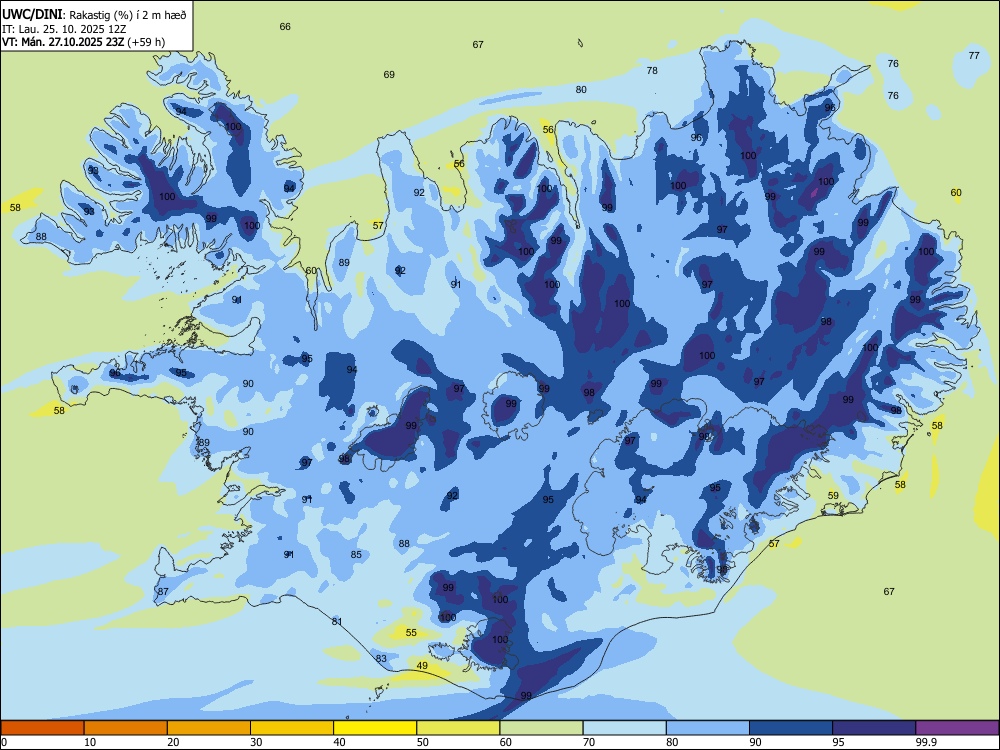Click the 'UWC/DINI' title text
Screen dimensions: 1000x750
[x=32, y=15]
